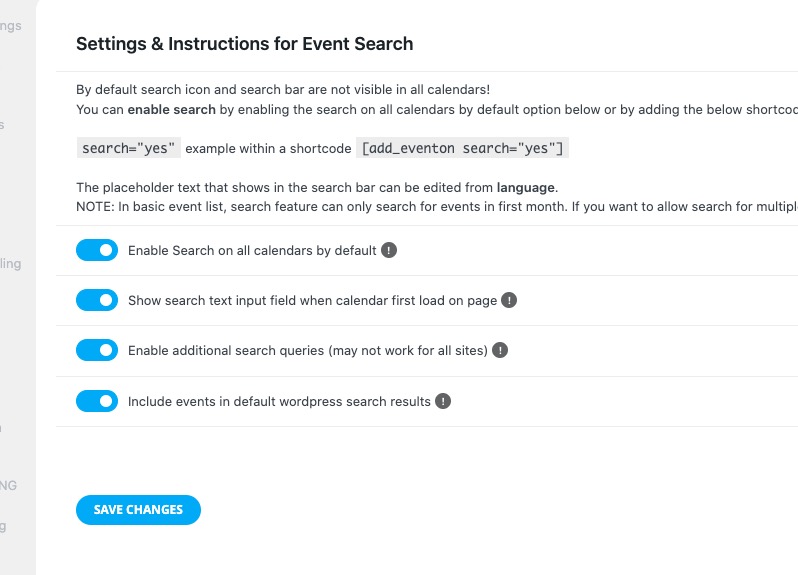Click Settings & Instructions for Event Search heading
The height and width of the screenshot is (575, 798).
point(245,44)
